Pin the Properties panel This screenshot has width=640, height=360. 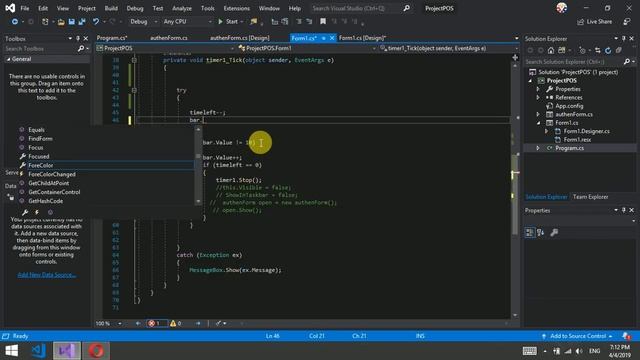point(624,210)
